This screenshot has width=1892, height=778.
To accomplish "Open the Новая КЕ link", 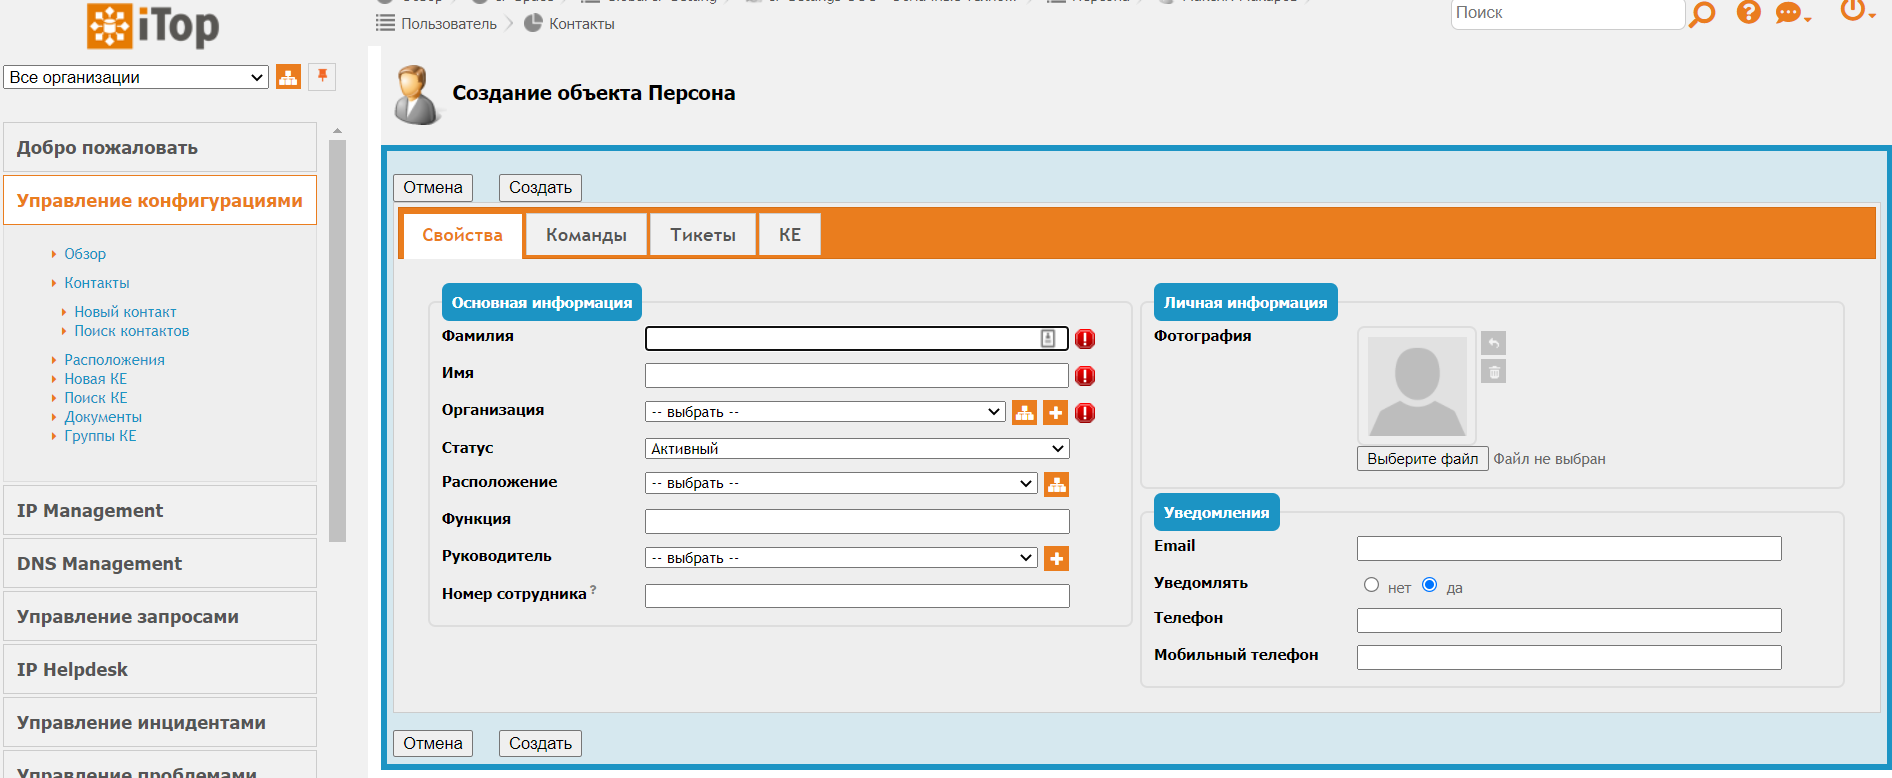I will pyautogui.click(x=95, y=379).
